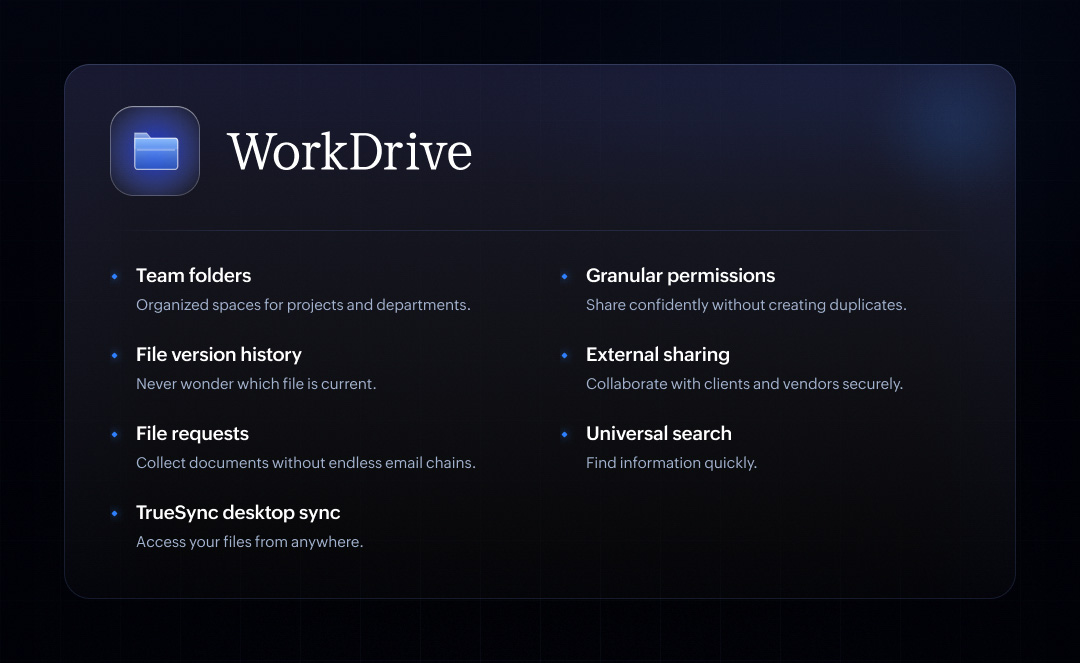Select the Universal search heading
Screen dimensions: 1080x663
[658, 434]
